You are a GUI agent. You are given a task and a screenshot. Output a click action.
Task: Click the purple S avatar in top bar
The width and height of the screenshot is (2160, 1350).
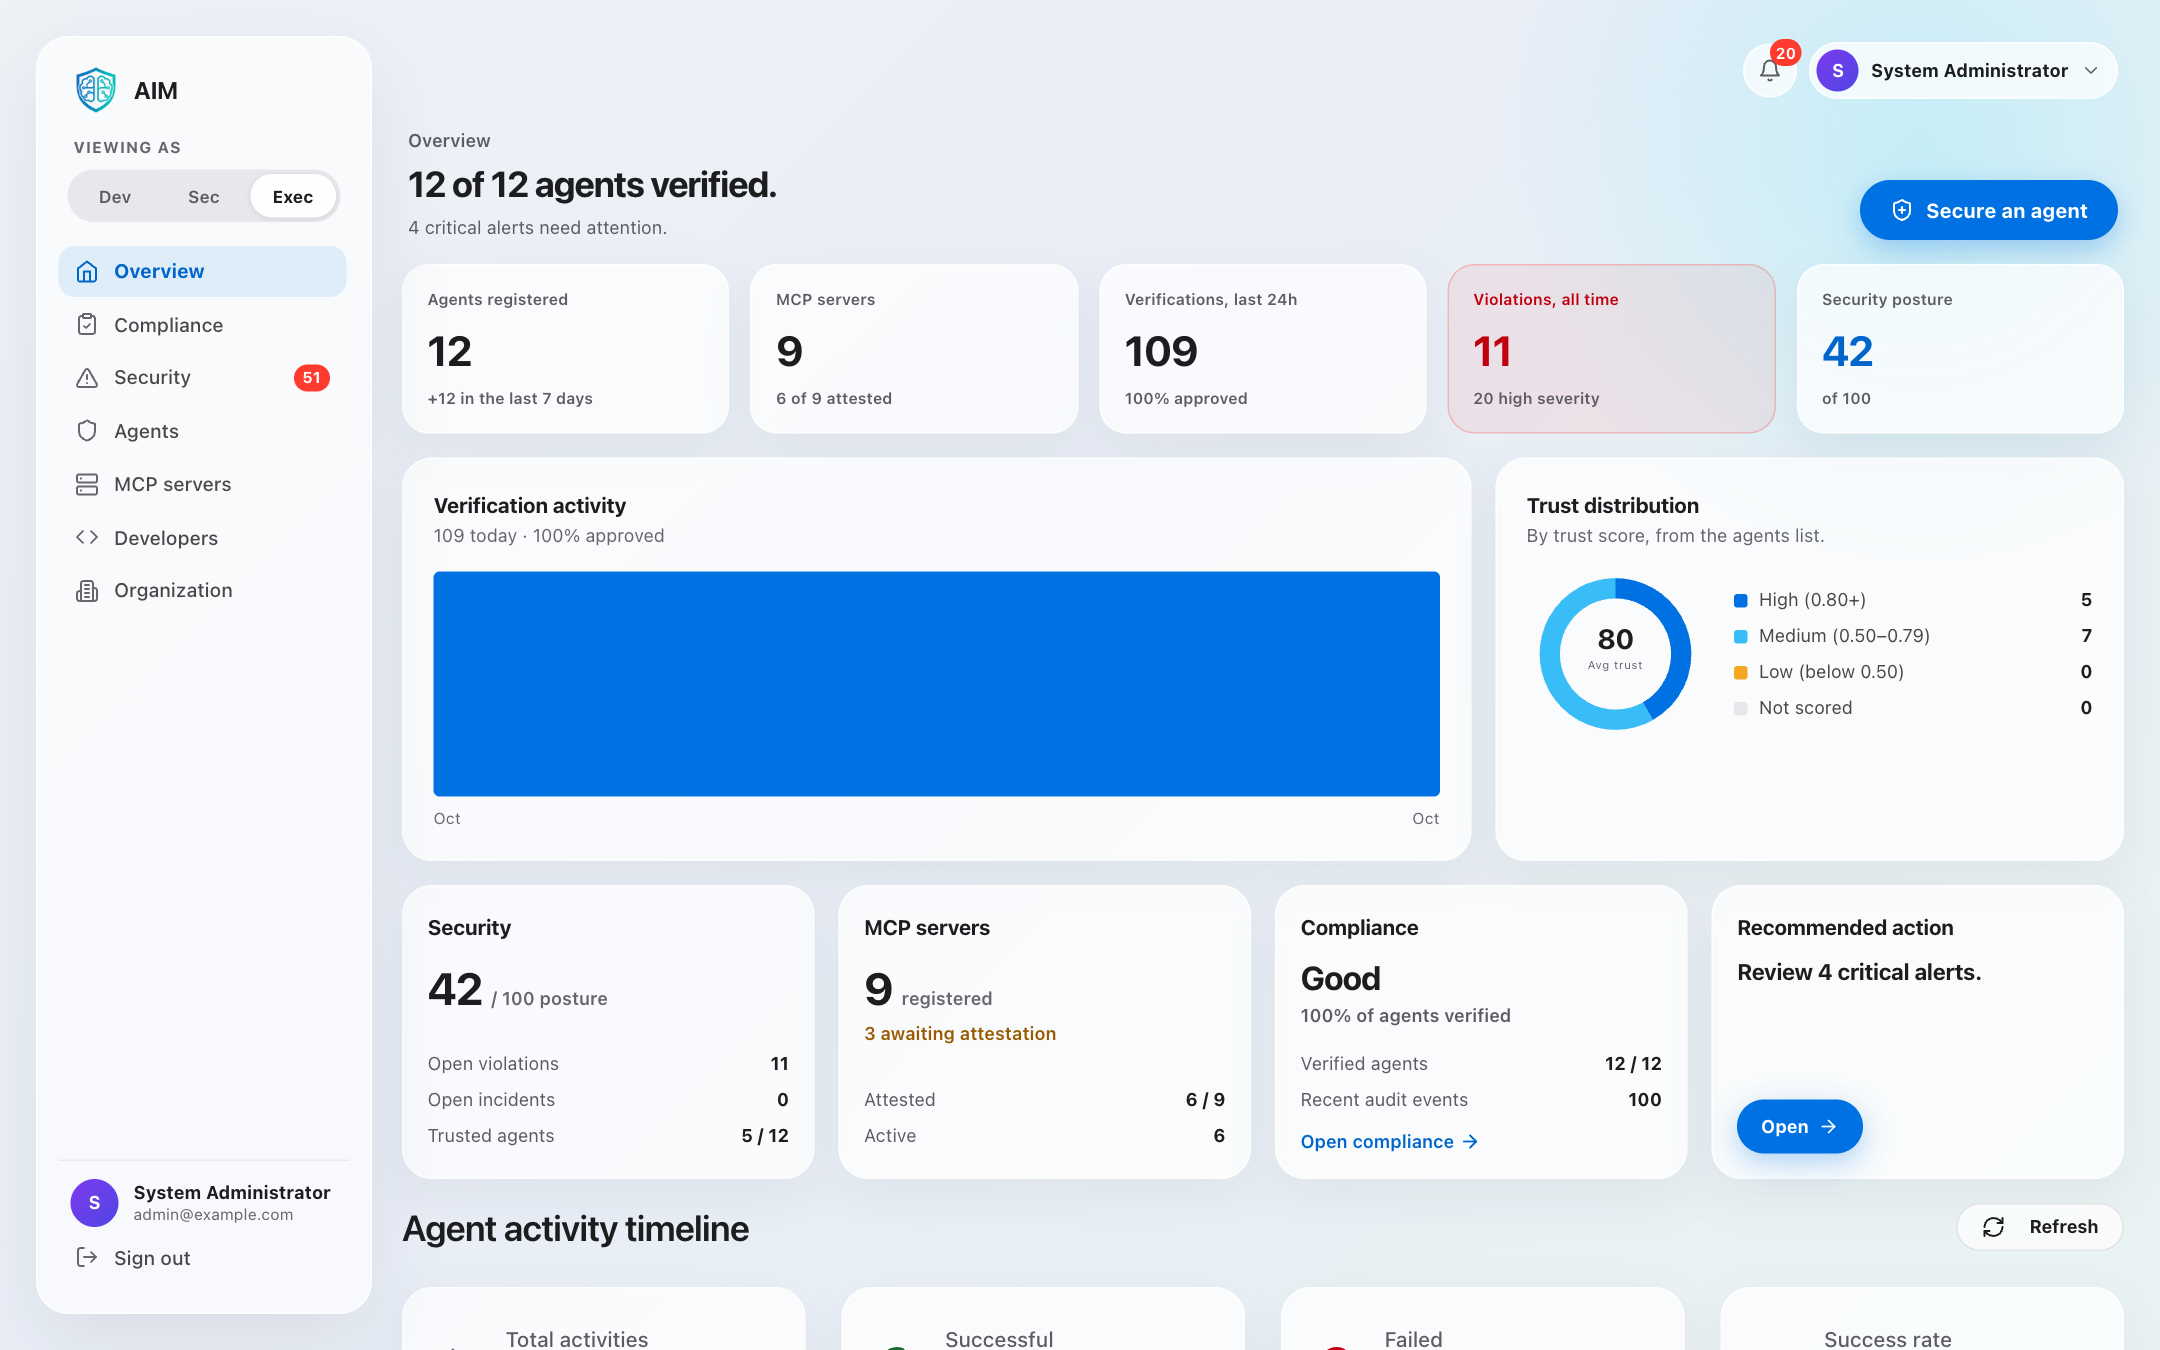(1837, 71)
